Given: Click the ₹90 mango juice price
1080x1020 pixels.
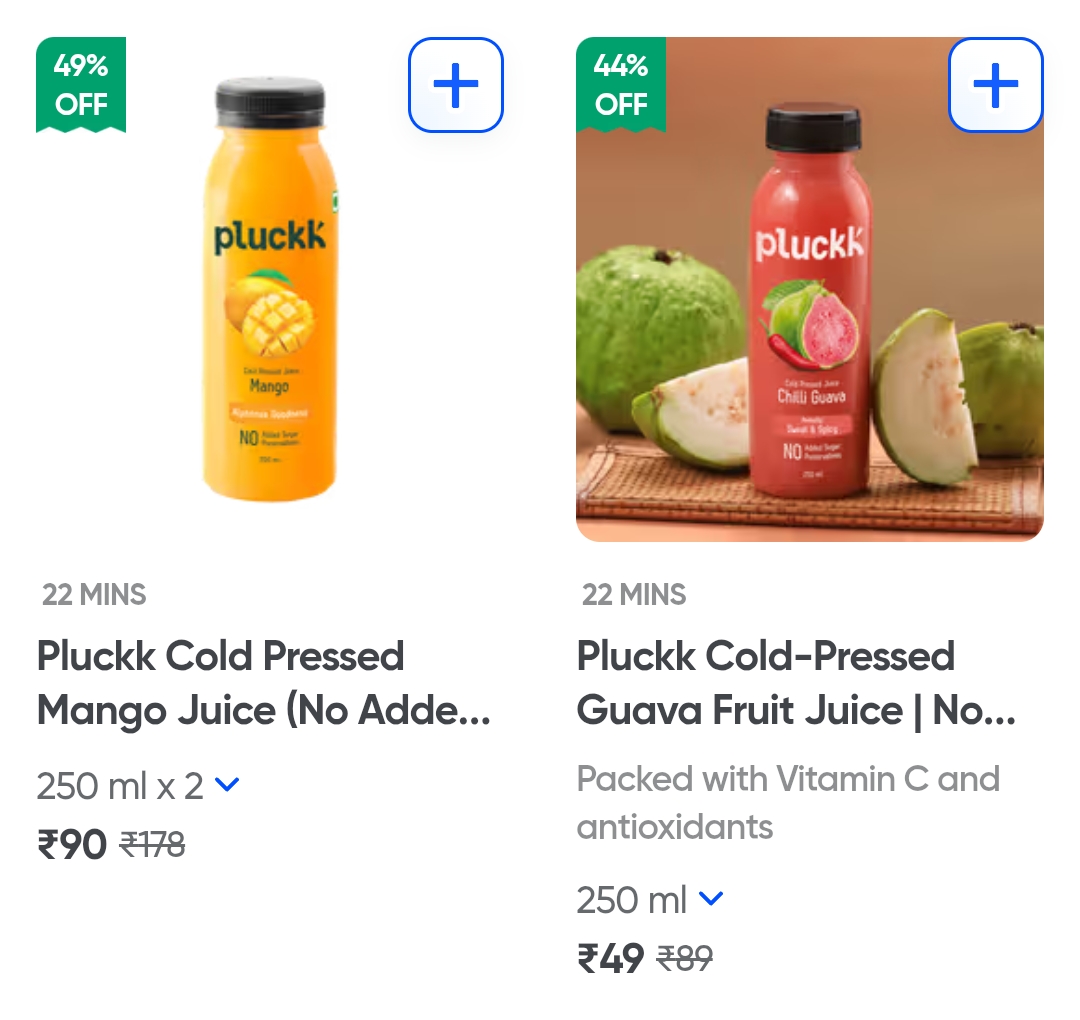Looking at the screenshot, I should 72,845.
